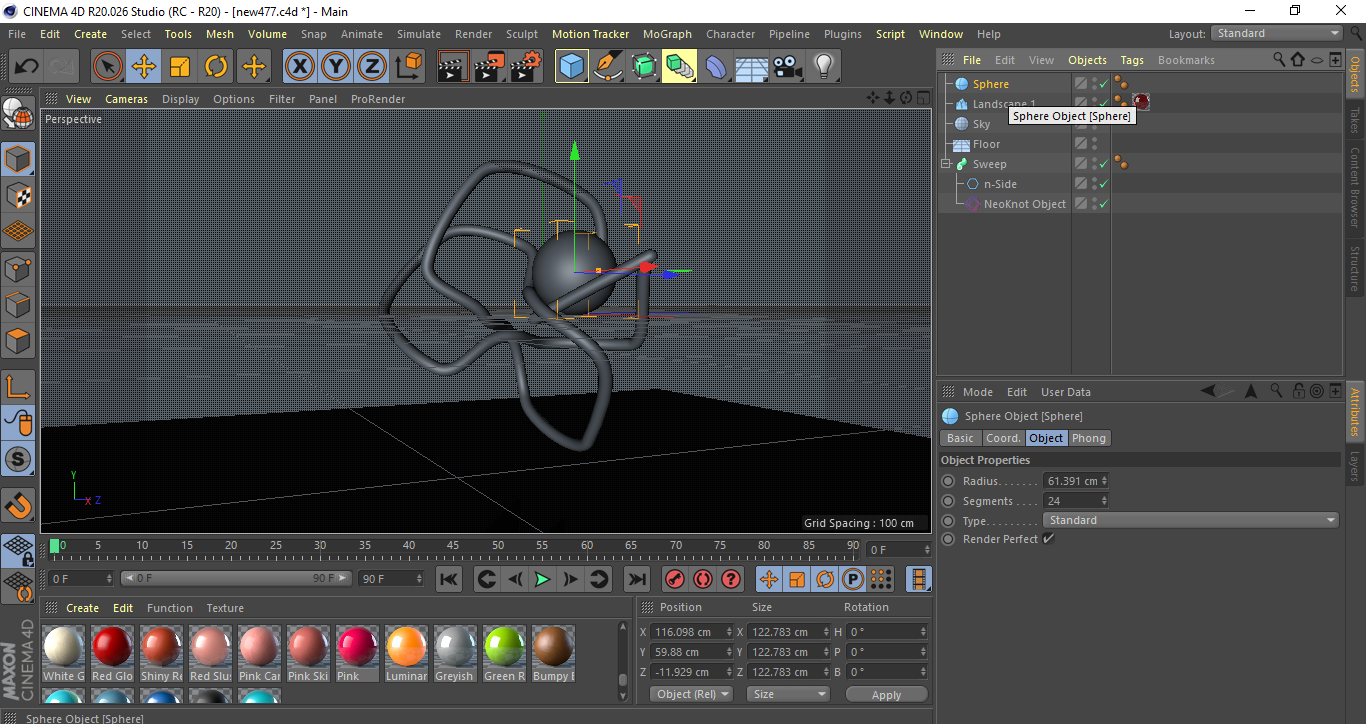1366x724 pixels.
Task: Switch to Coord. tab
Action: 1003,438
